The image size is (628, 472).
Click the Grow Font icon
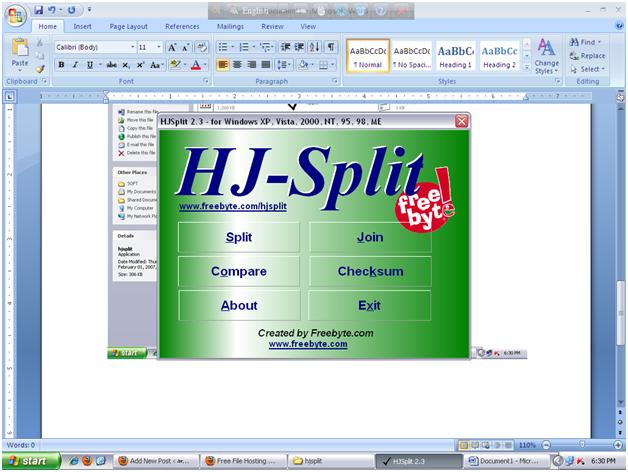[172, 47]
